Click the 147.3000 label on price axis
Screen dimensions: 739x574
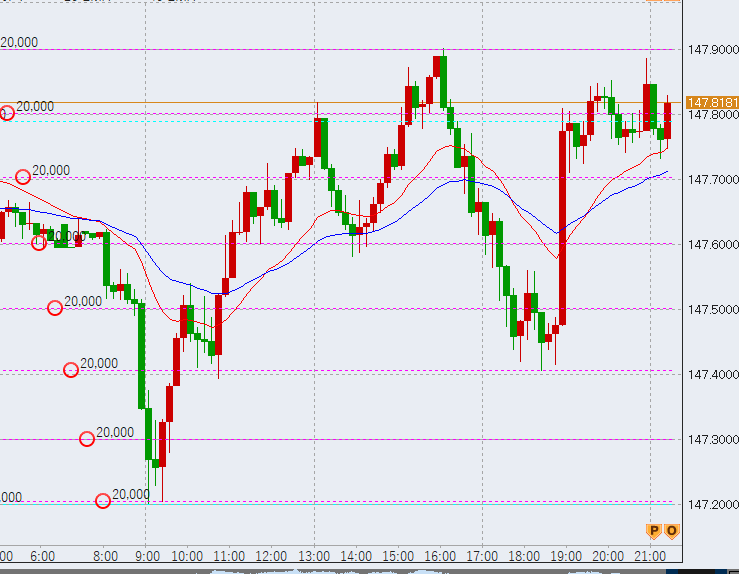pyautogui.click(x=712, y=439)
